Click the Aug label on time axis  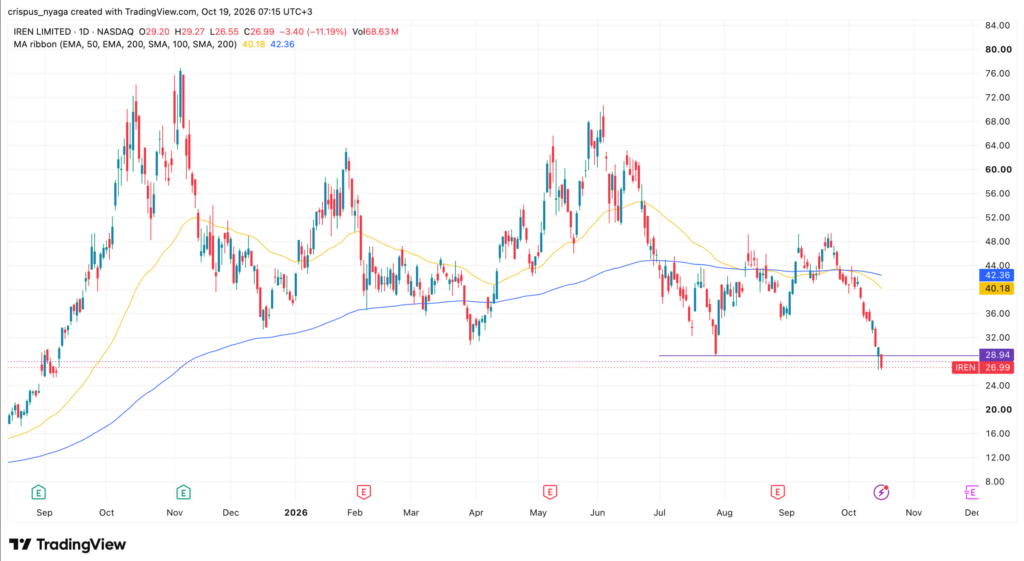(x=724, y=513)
